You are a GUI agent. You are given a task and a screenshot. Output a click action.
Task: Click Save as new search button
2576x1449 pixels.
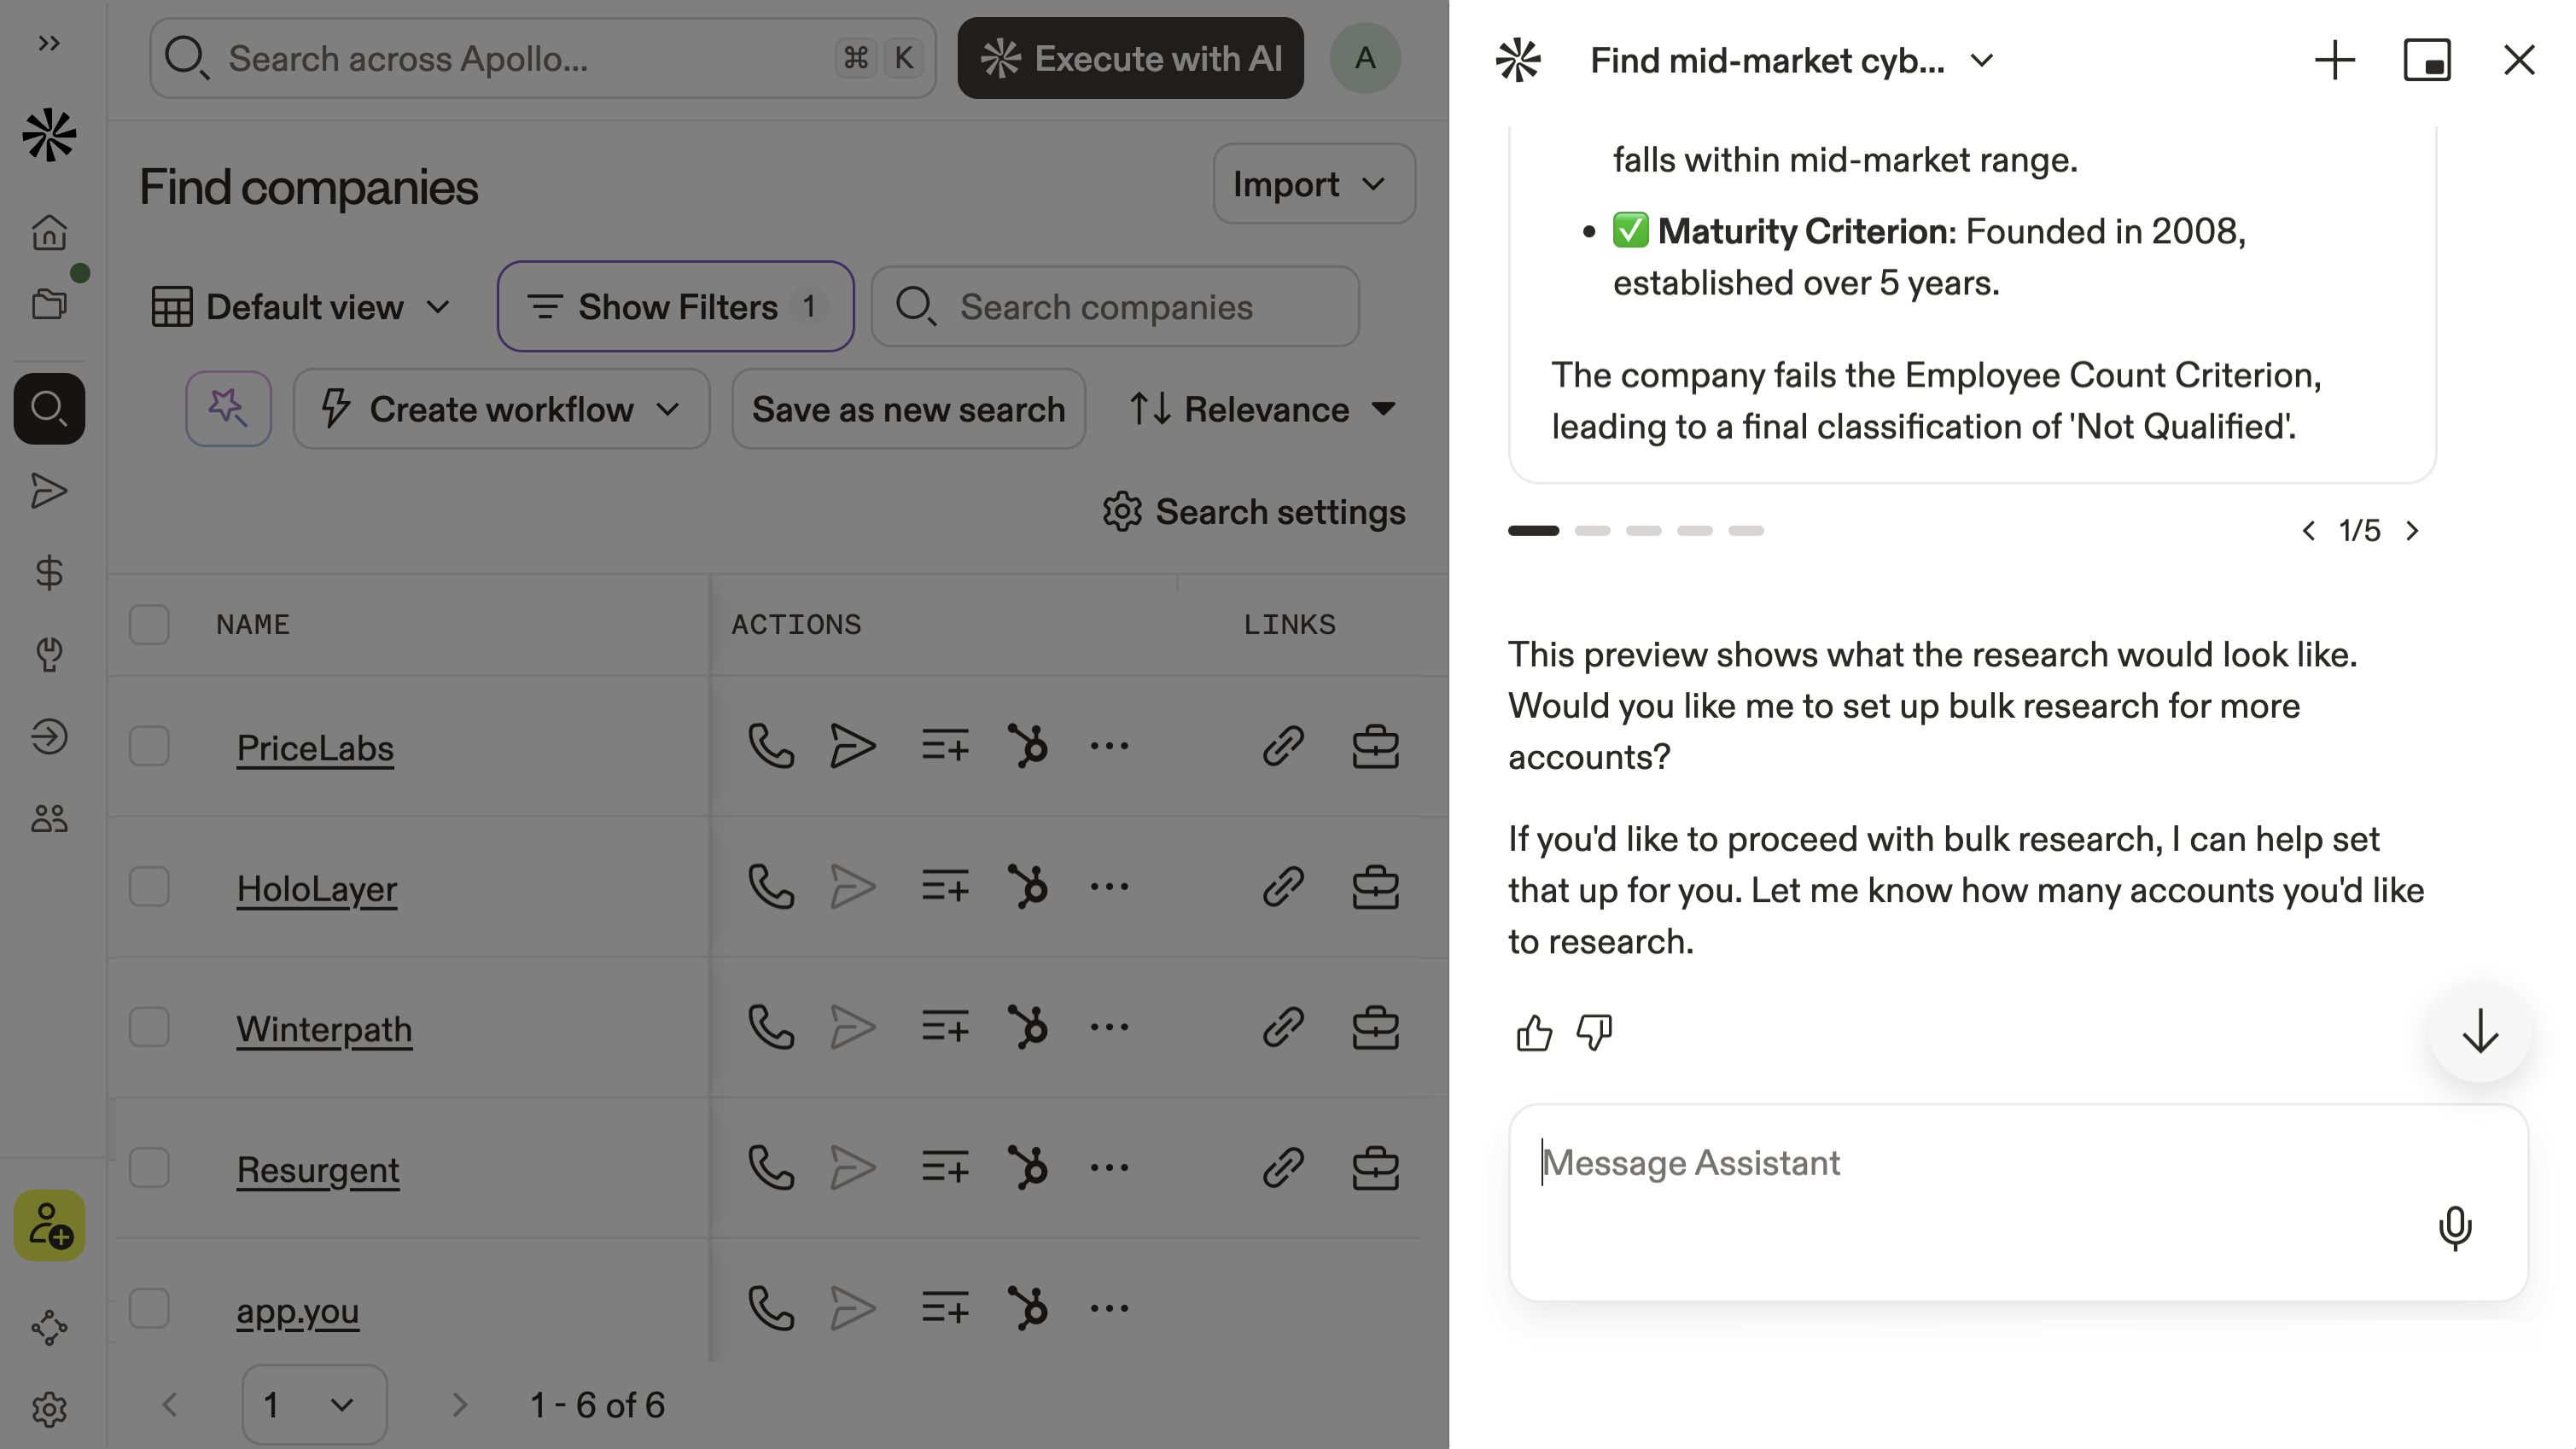(x=908, y=409)
